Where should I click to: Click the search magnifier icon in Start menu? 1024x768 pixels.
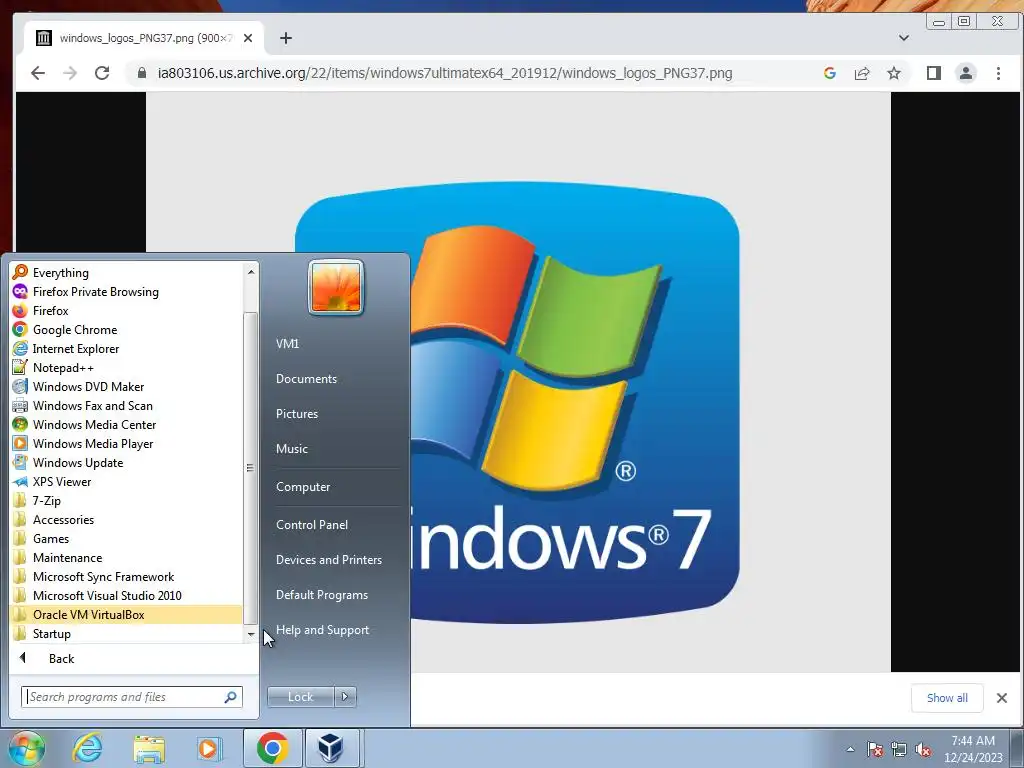point(231,697)
